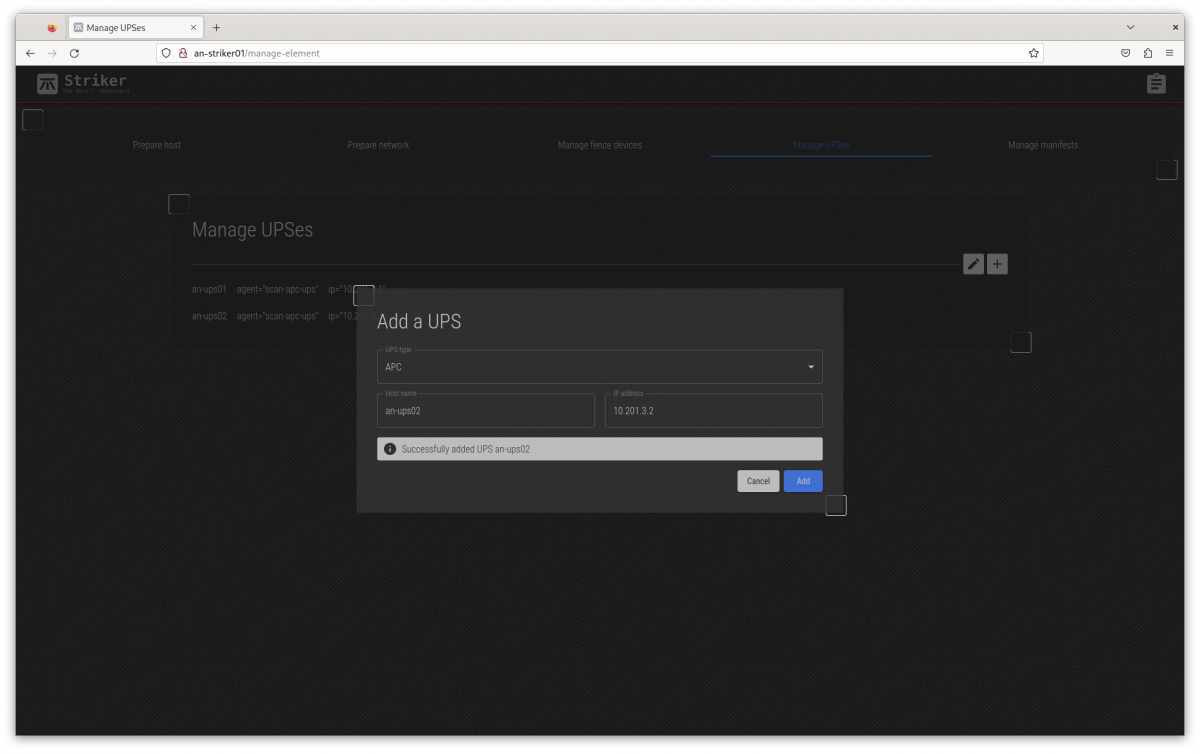Expand the UPS type dropdown
Viewport: 1200px width, 753px height.
click(599, 367)
